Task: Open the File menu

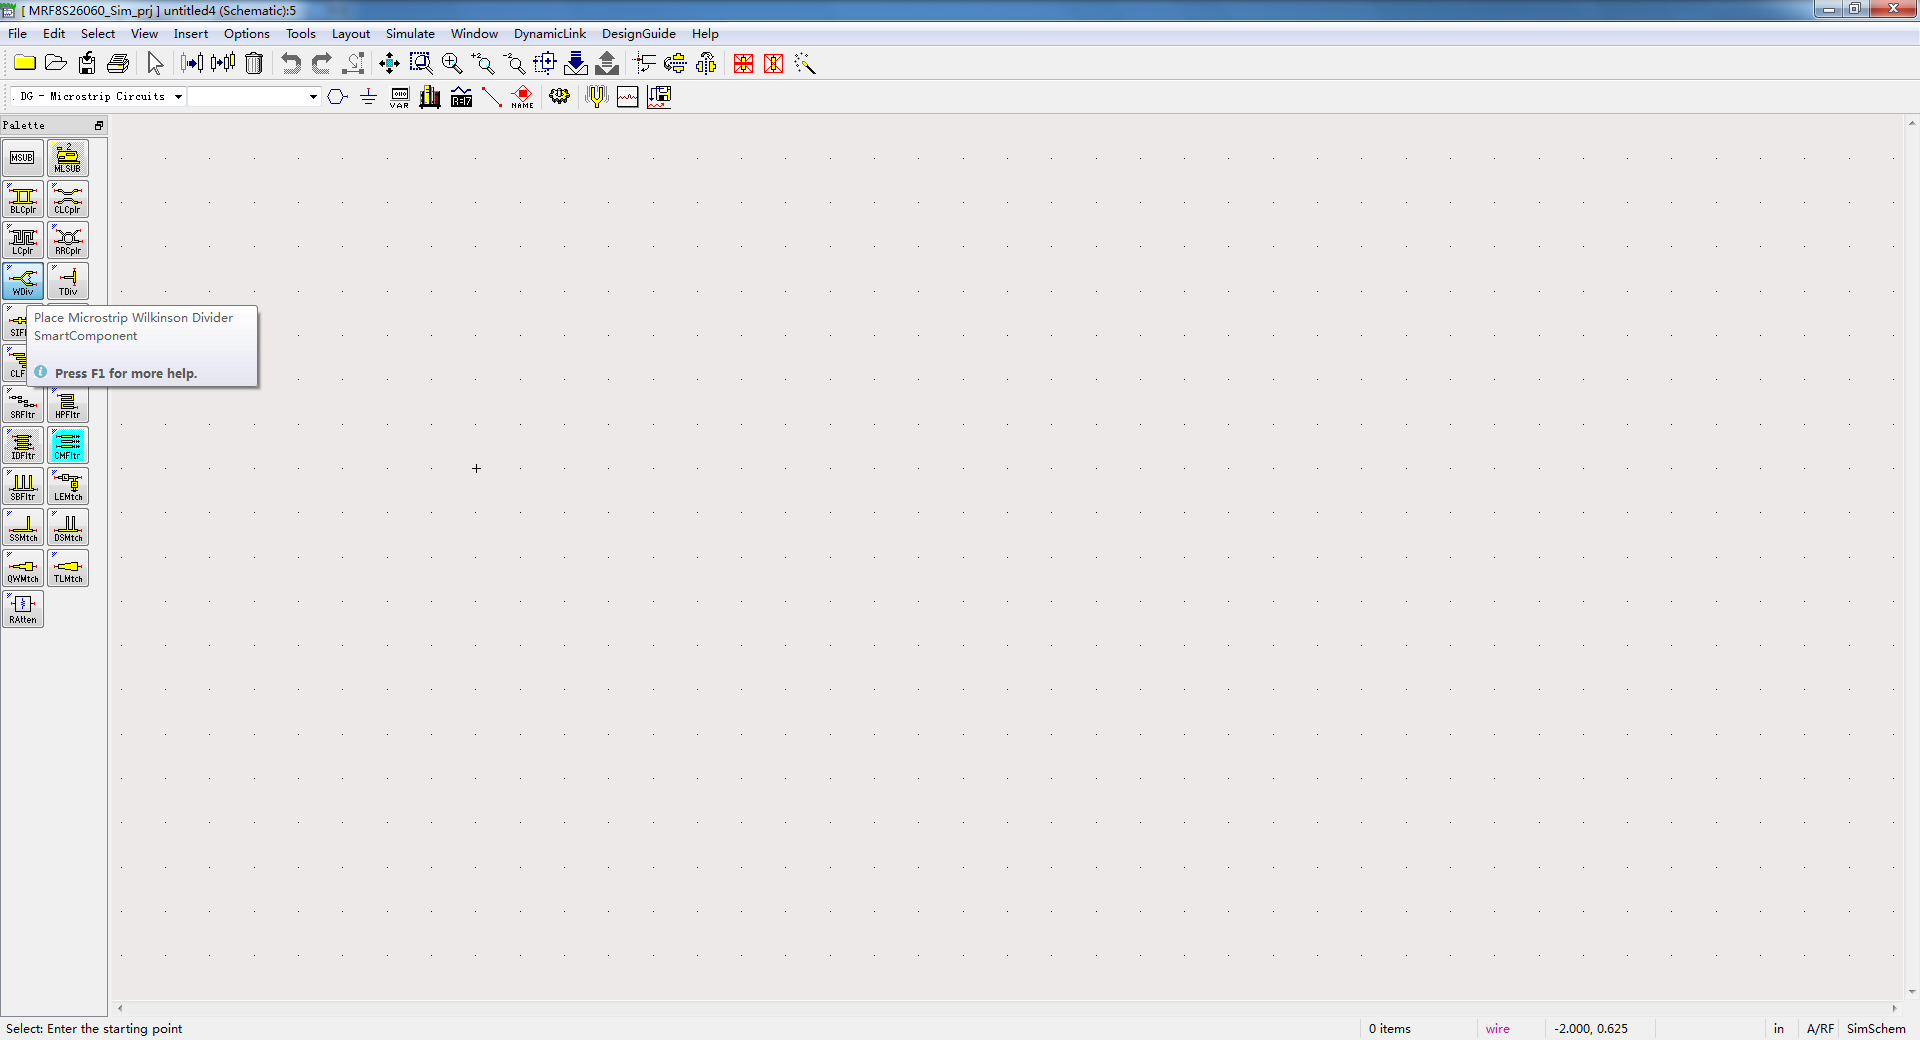Action: 18,34
